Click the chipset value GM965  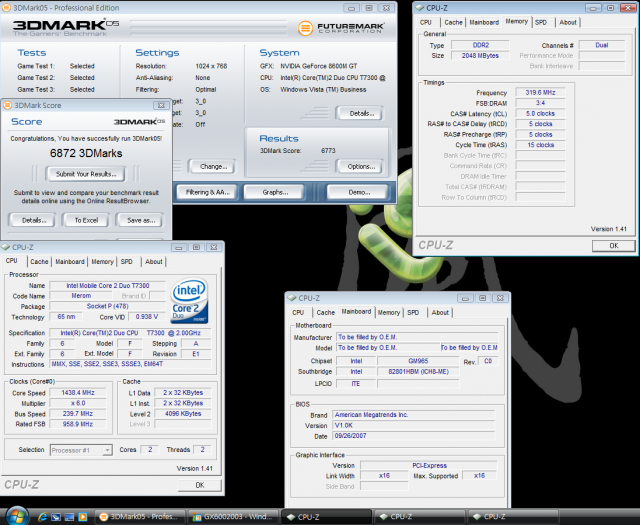point(418,361)
